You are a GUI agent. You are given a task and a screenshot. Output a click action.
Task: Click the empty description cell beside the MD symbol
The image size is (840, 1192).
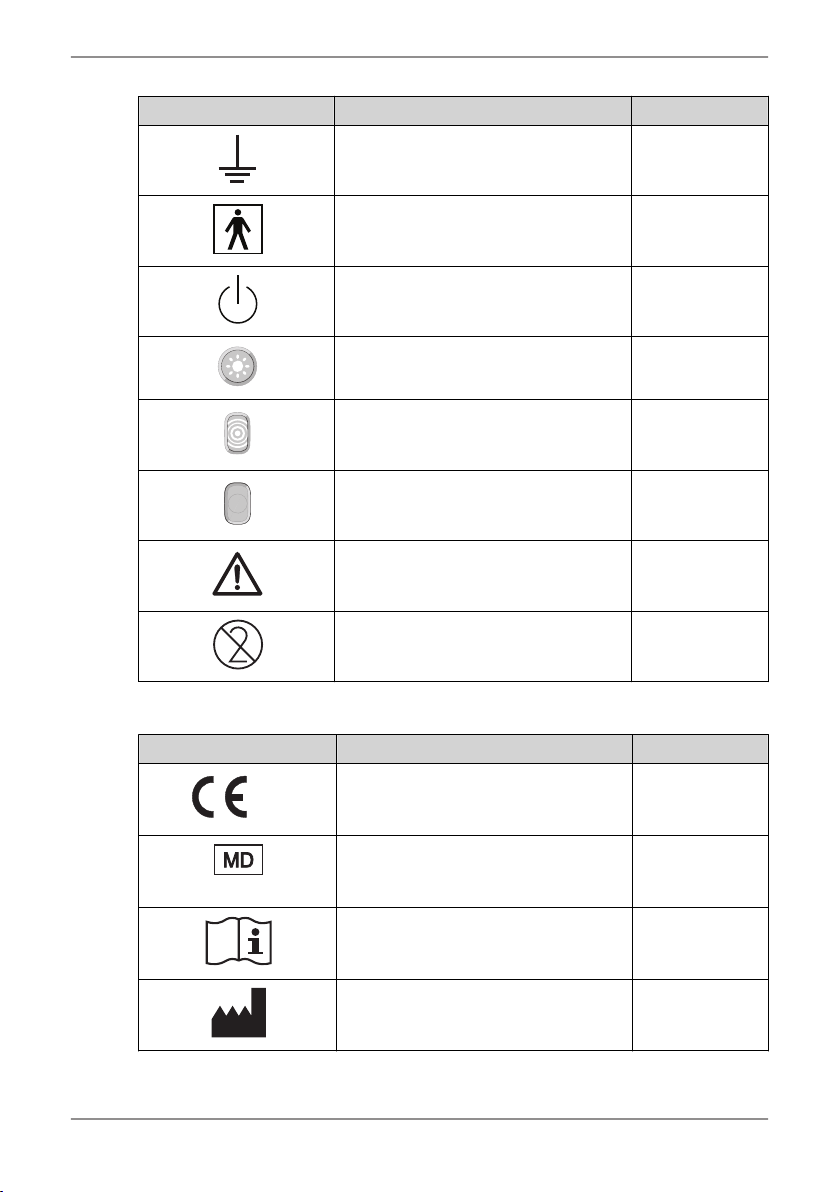coord(484,871)
